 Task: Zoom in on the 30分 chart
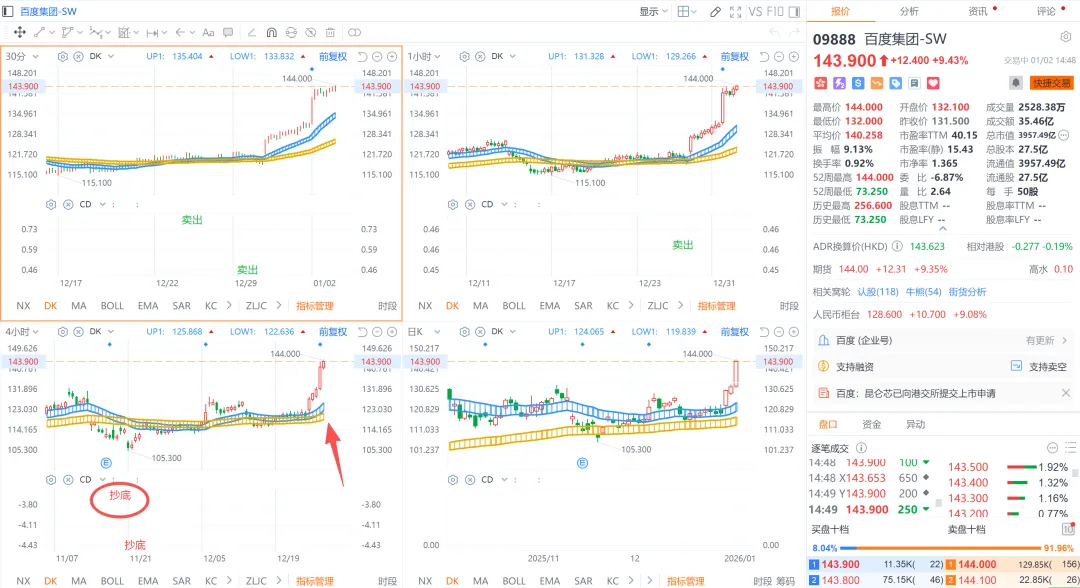click(x=392, y=56)
